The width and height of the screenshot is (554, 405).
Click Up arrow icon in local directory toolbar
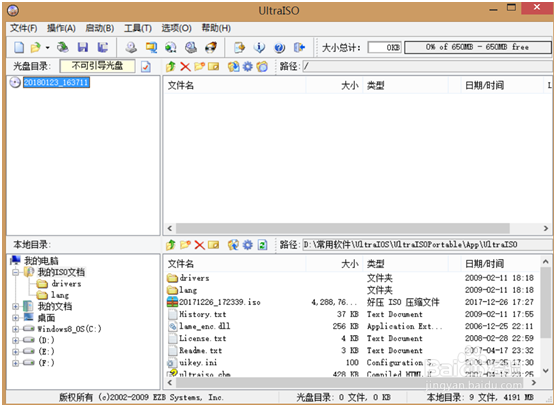(x=171, y=245)
